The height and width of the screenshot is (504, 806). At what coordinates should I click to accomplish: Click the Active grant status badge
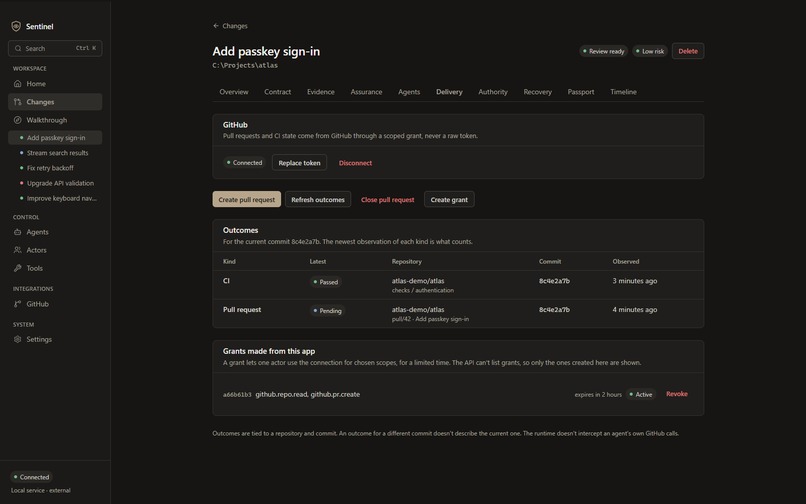tap(641, 394)
